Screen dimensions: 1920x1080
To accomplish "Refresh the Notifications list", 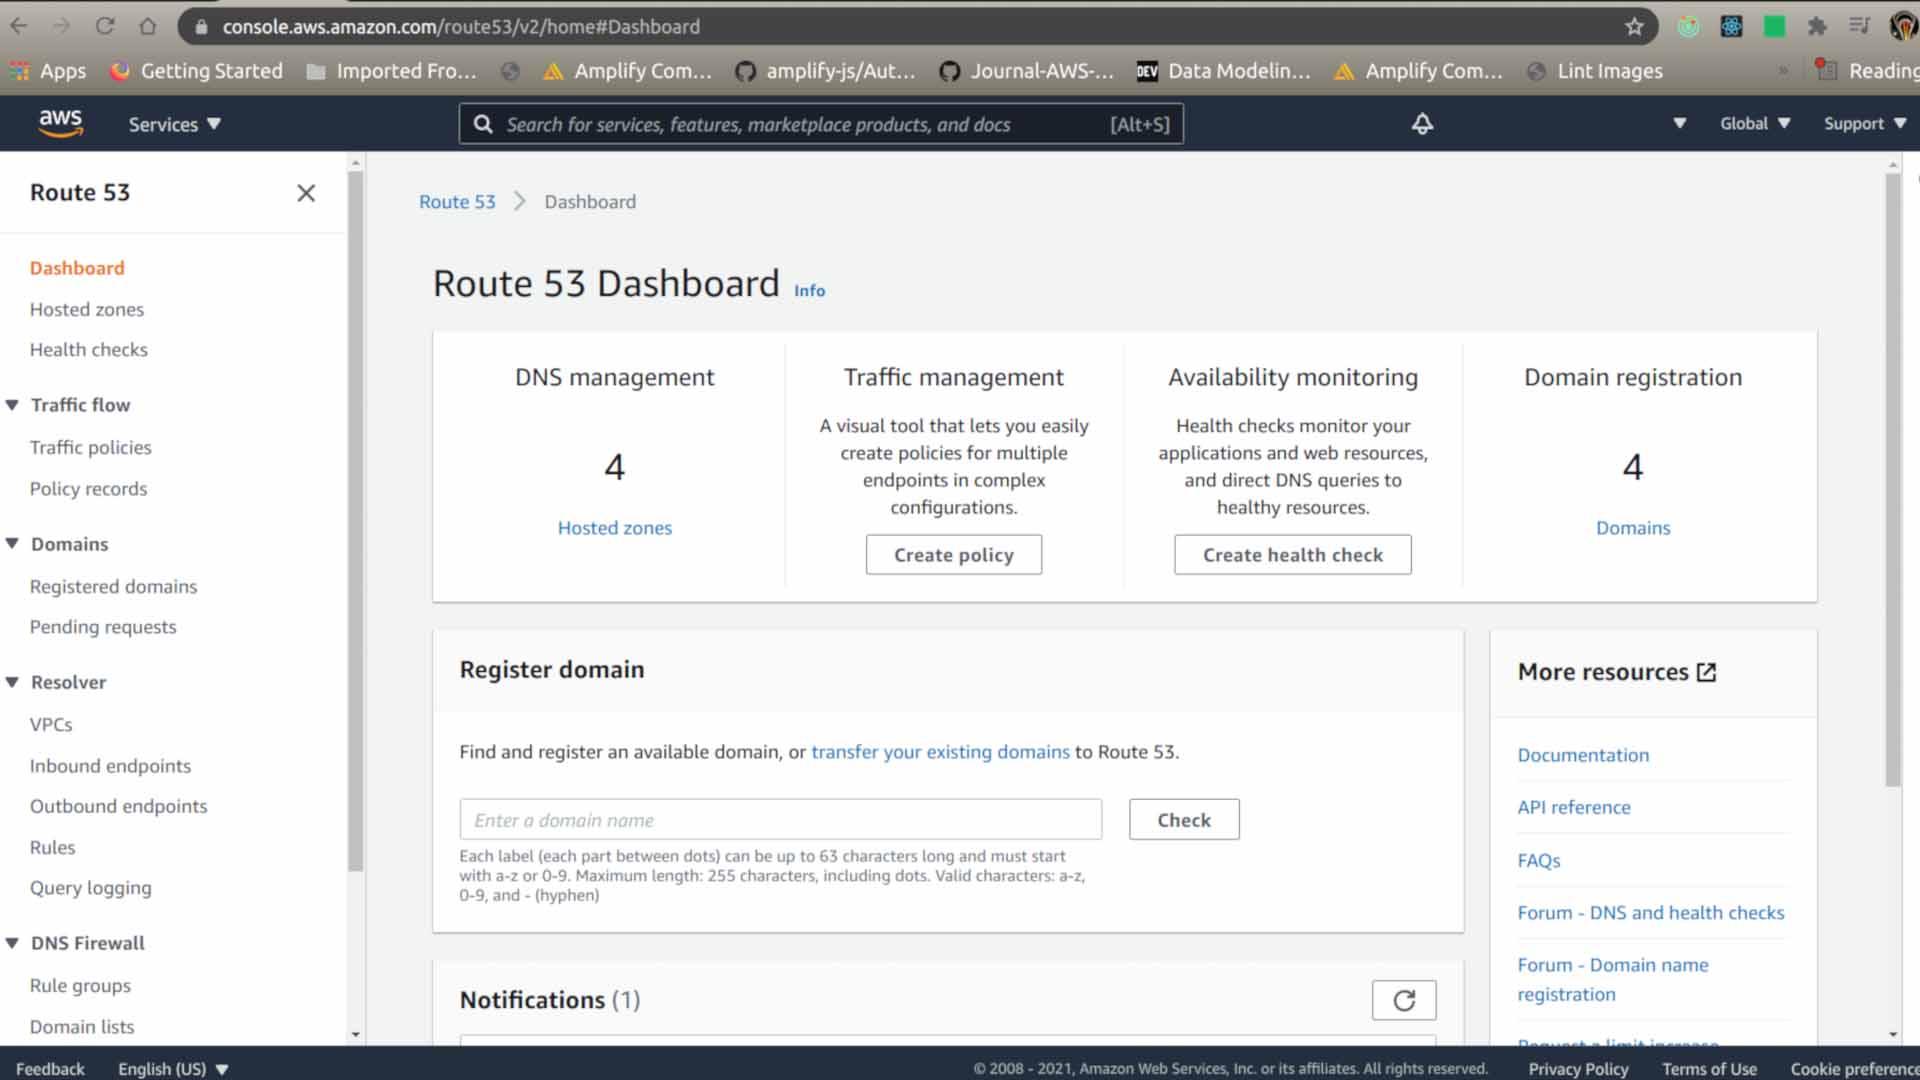I will (1404, 1000).
